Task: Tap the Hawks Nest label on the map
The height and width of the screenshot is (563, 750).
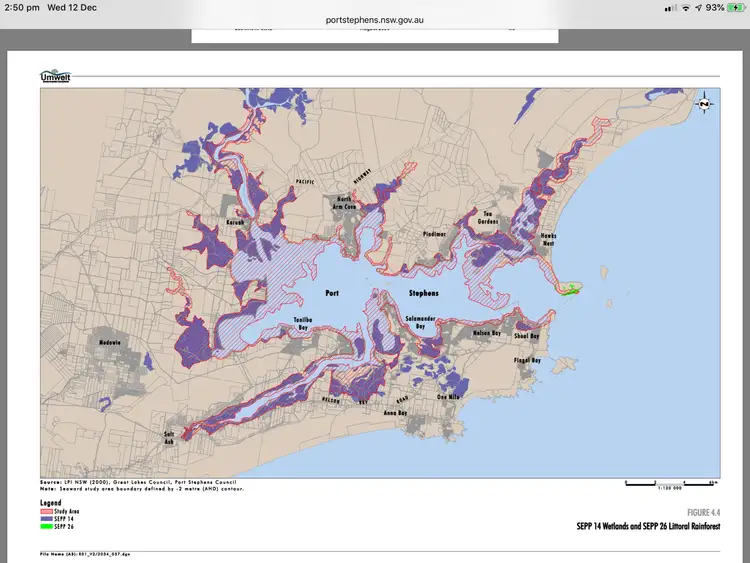Action: click(x=548, y=240)
